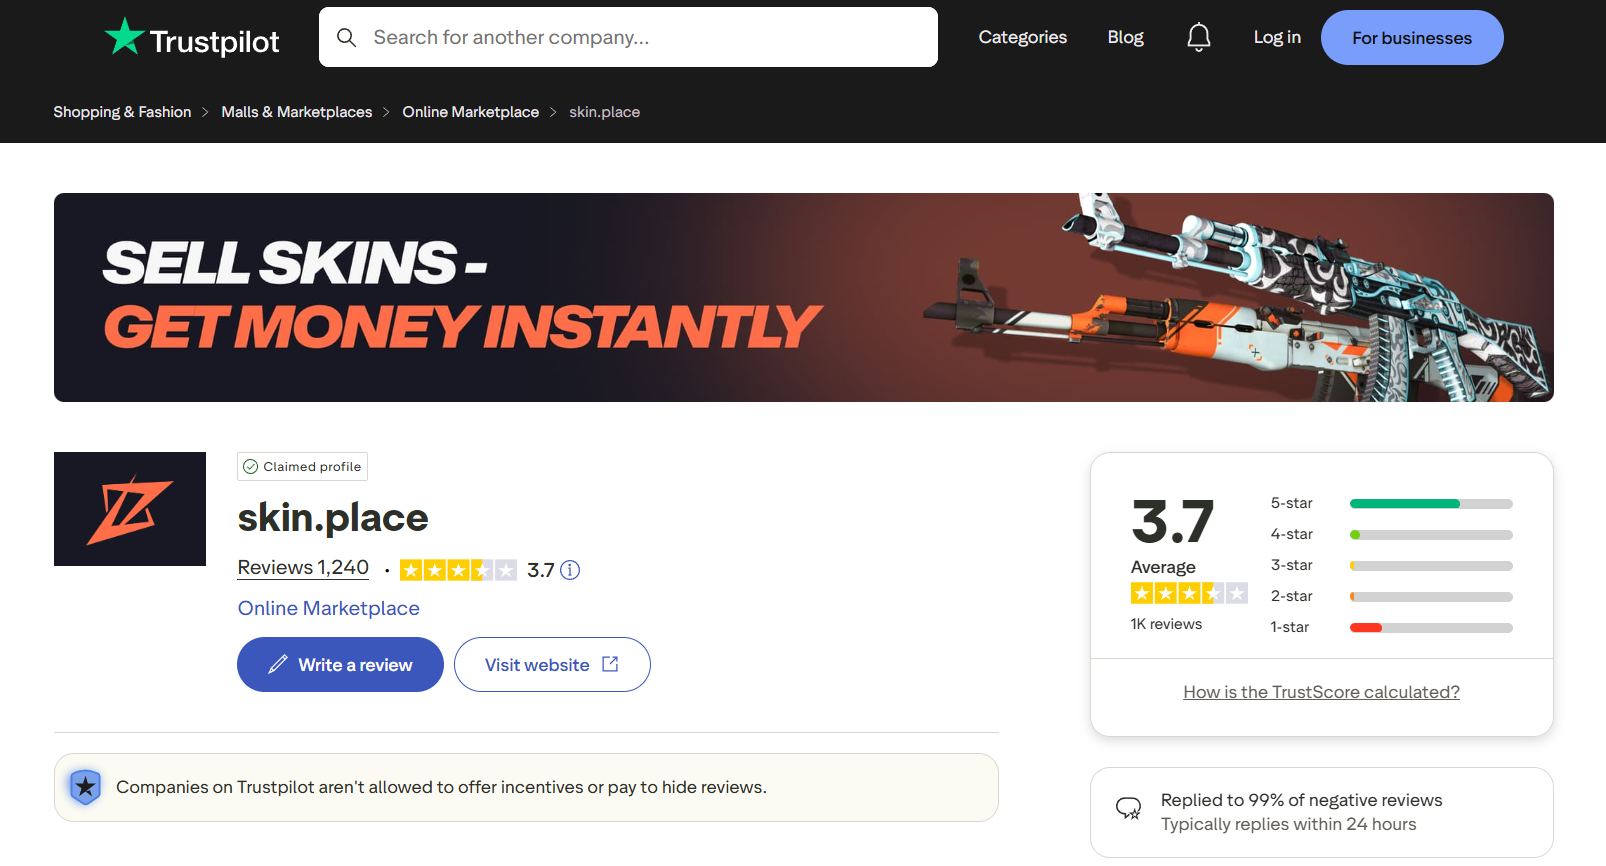Open the notifications bell
The width and height of the screenshot is (1606, 866).
1198,38
